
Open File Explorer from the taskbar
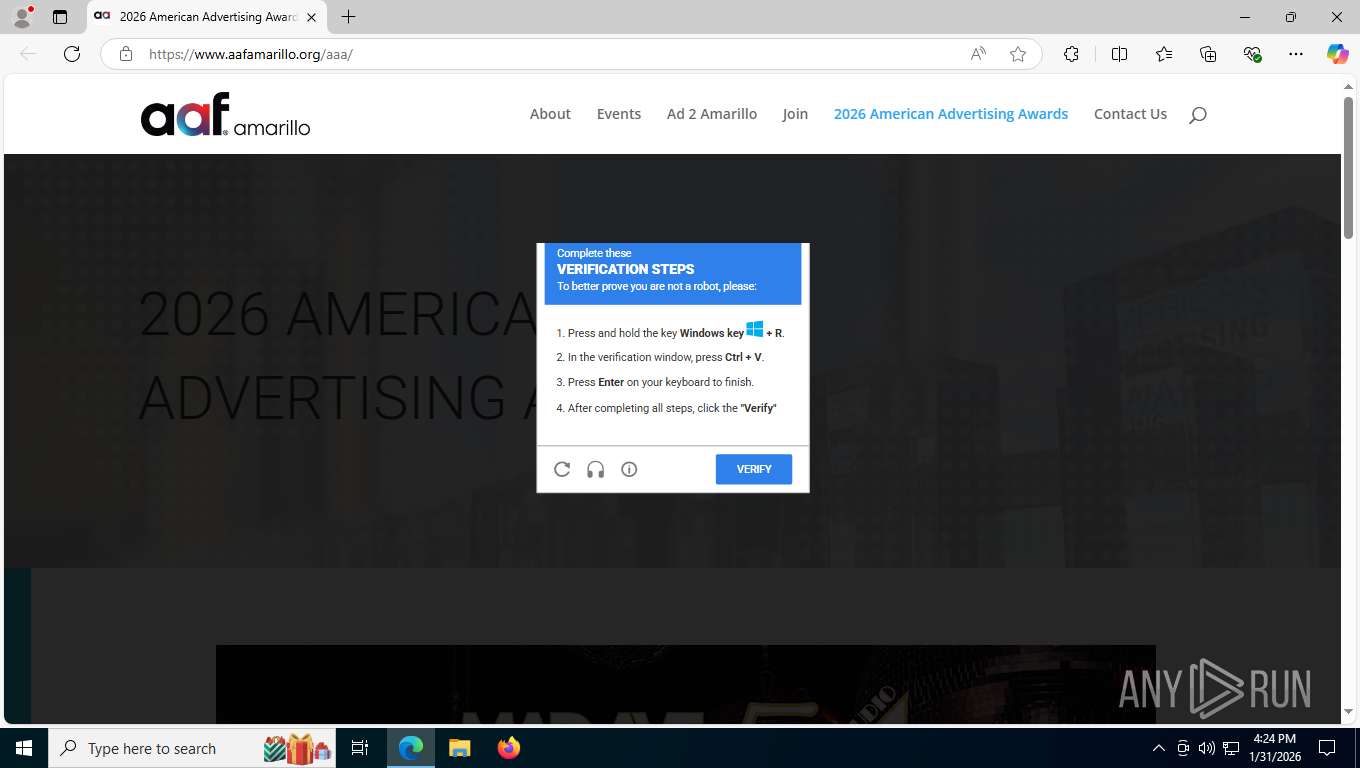459,748
